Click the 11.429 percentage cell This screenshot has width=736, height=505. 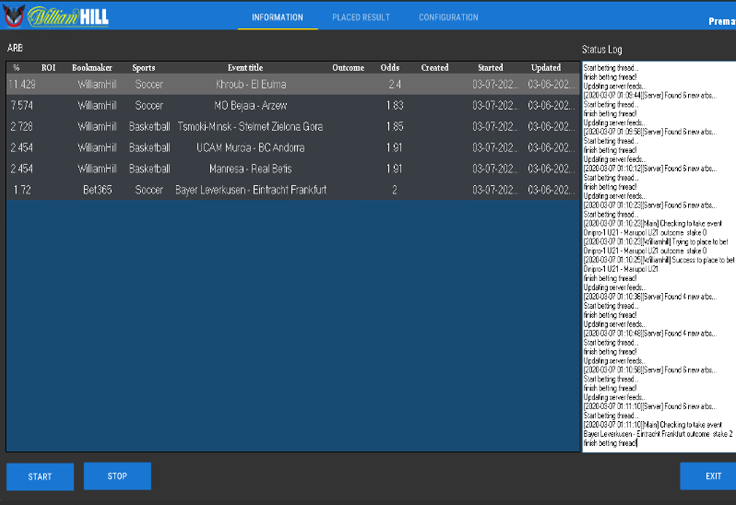click(22, 84)
